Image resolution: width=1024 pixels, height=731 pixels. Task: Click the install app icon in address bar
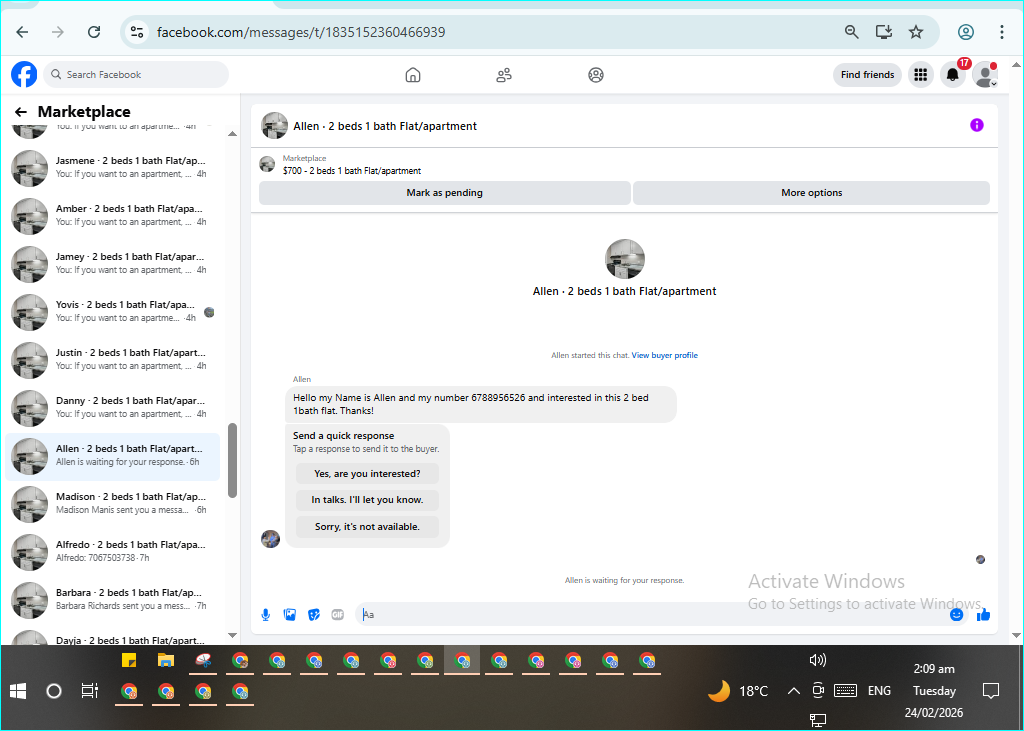[x=884, y=32]
